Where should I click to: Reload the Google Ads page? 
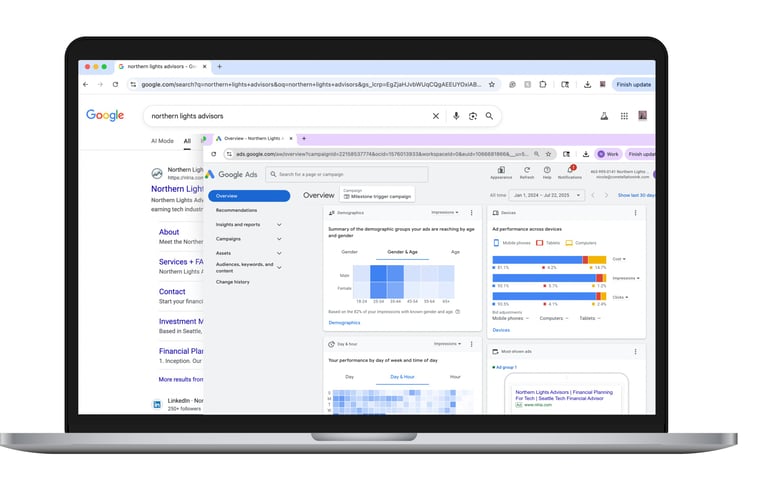tap(214, 154)
